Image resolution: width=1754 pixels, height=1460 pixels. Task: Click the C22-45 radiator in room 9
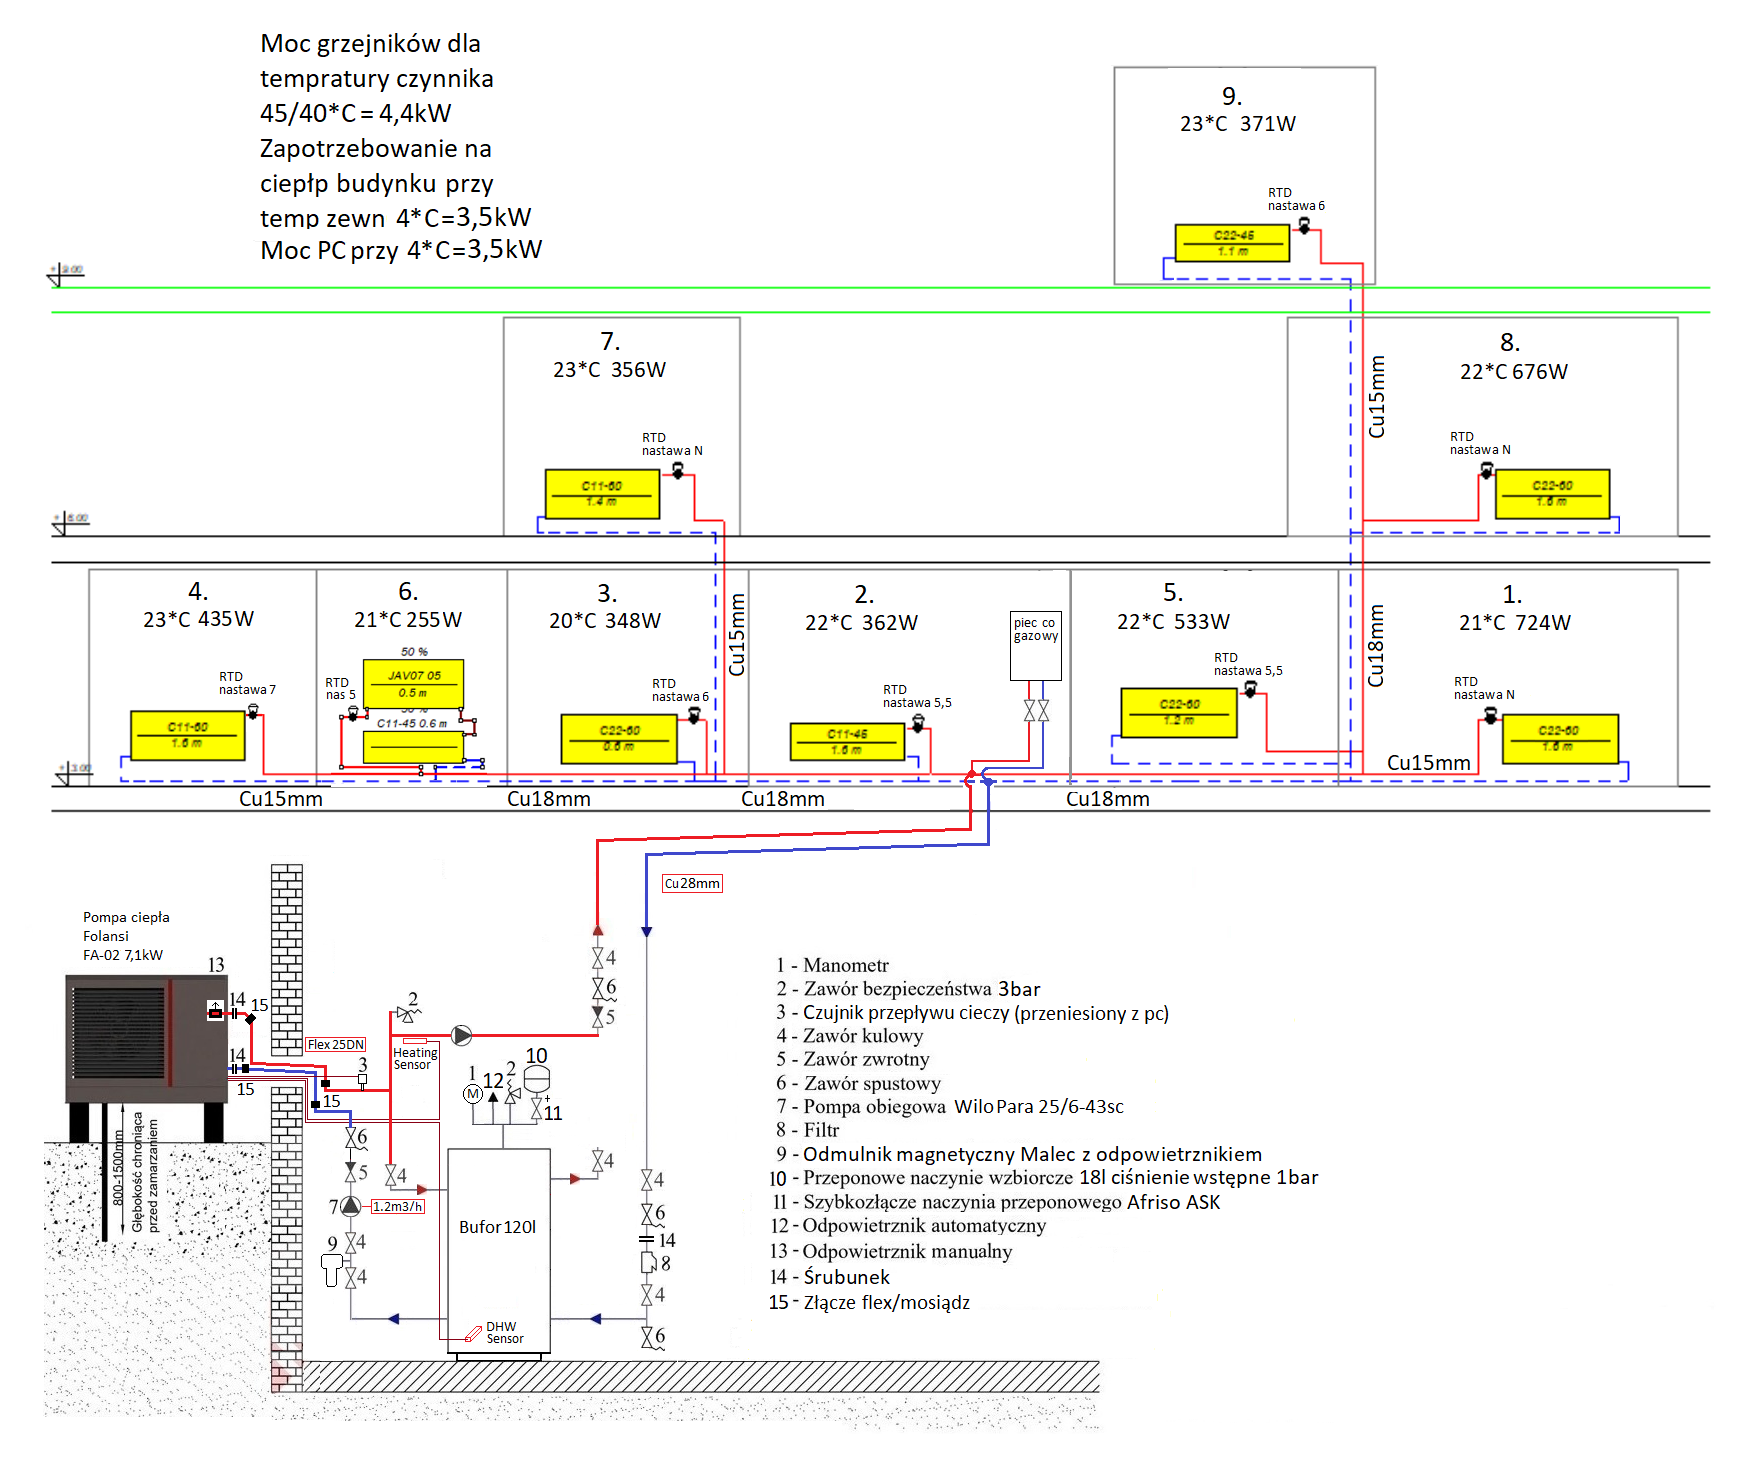(1232, 243)
